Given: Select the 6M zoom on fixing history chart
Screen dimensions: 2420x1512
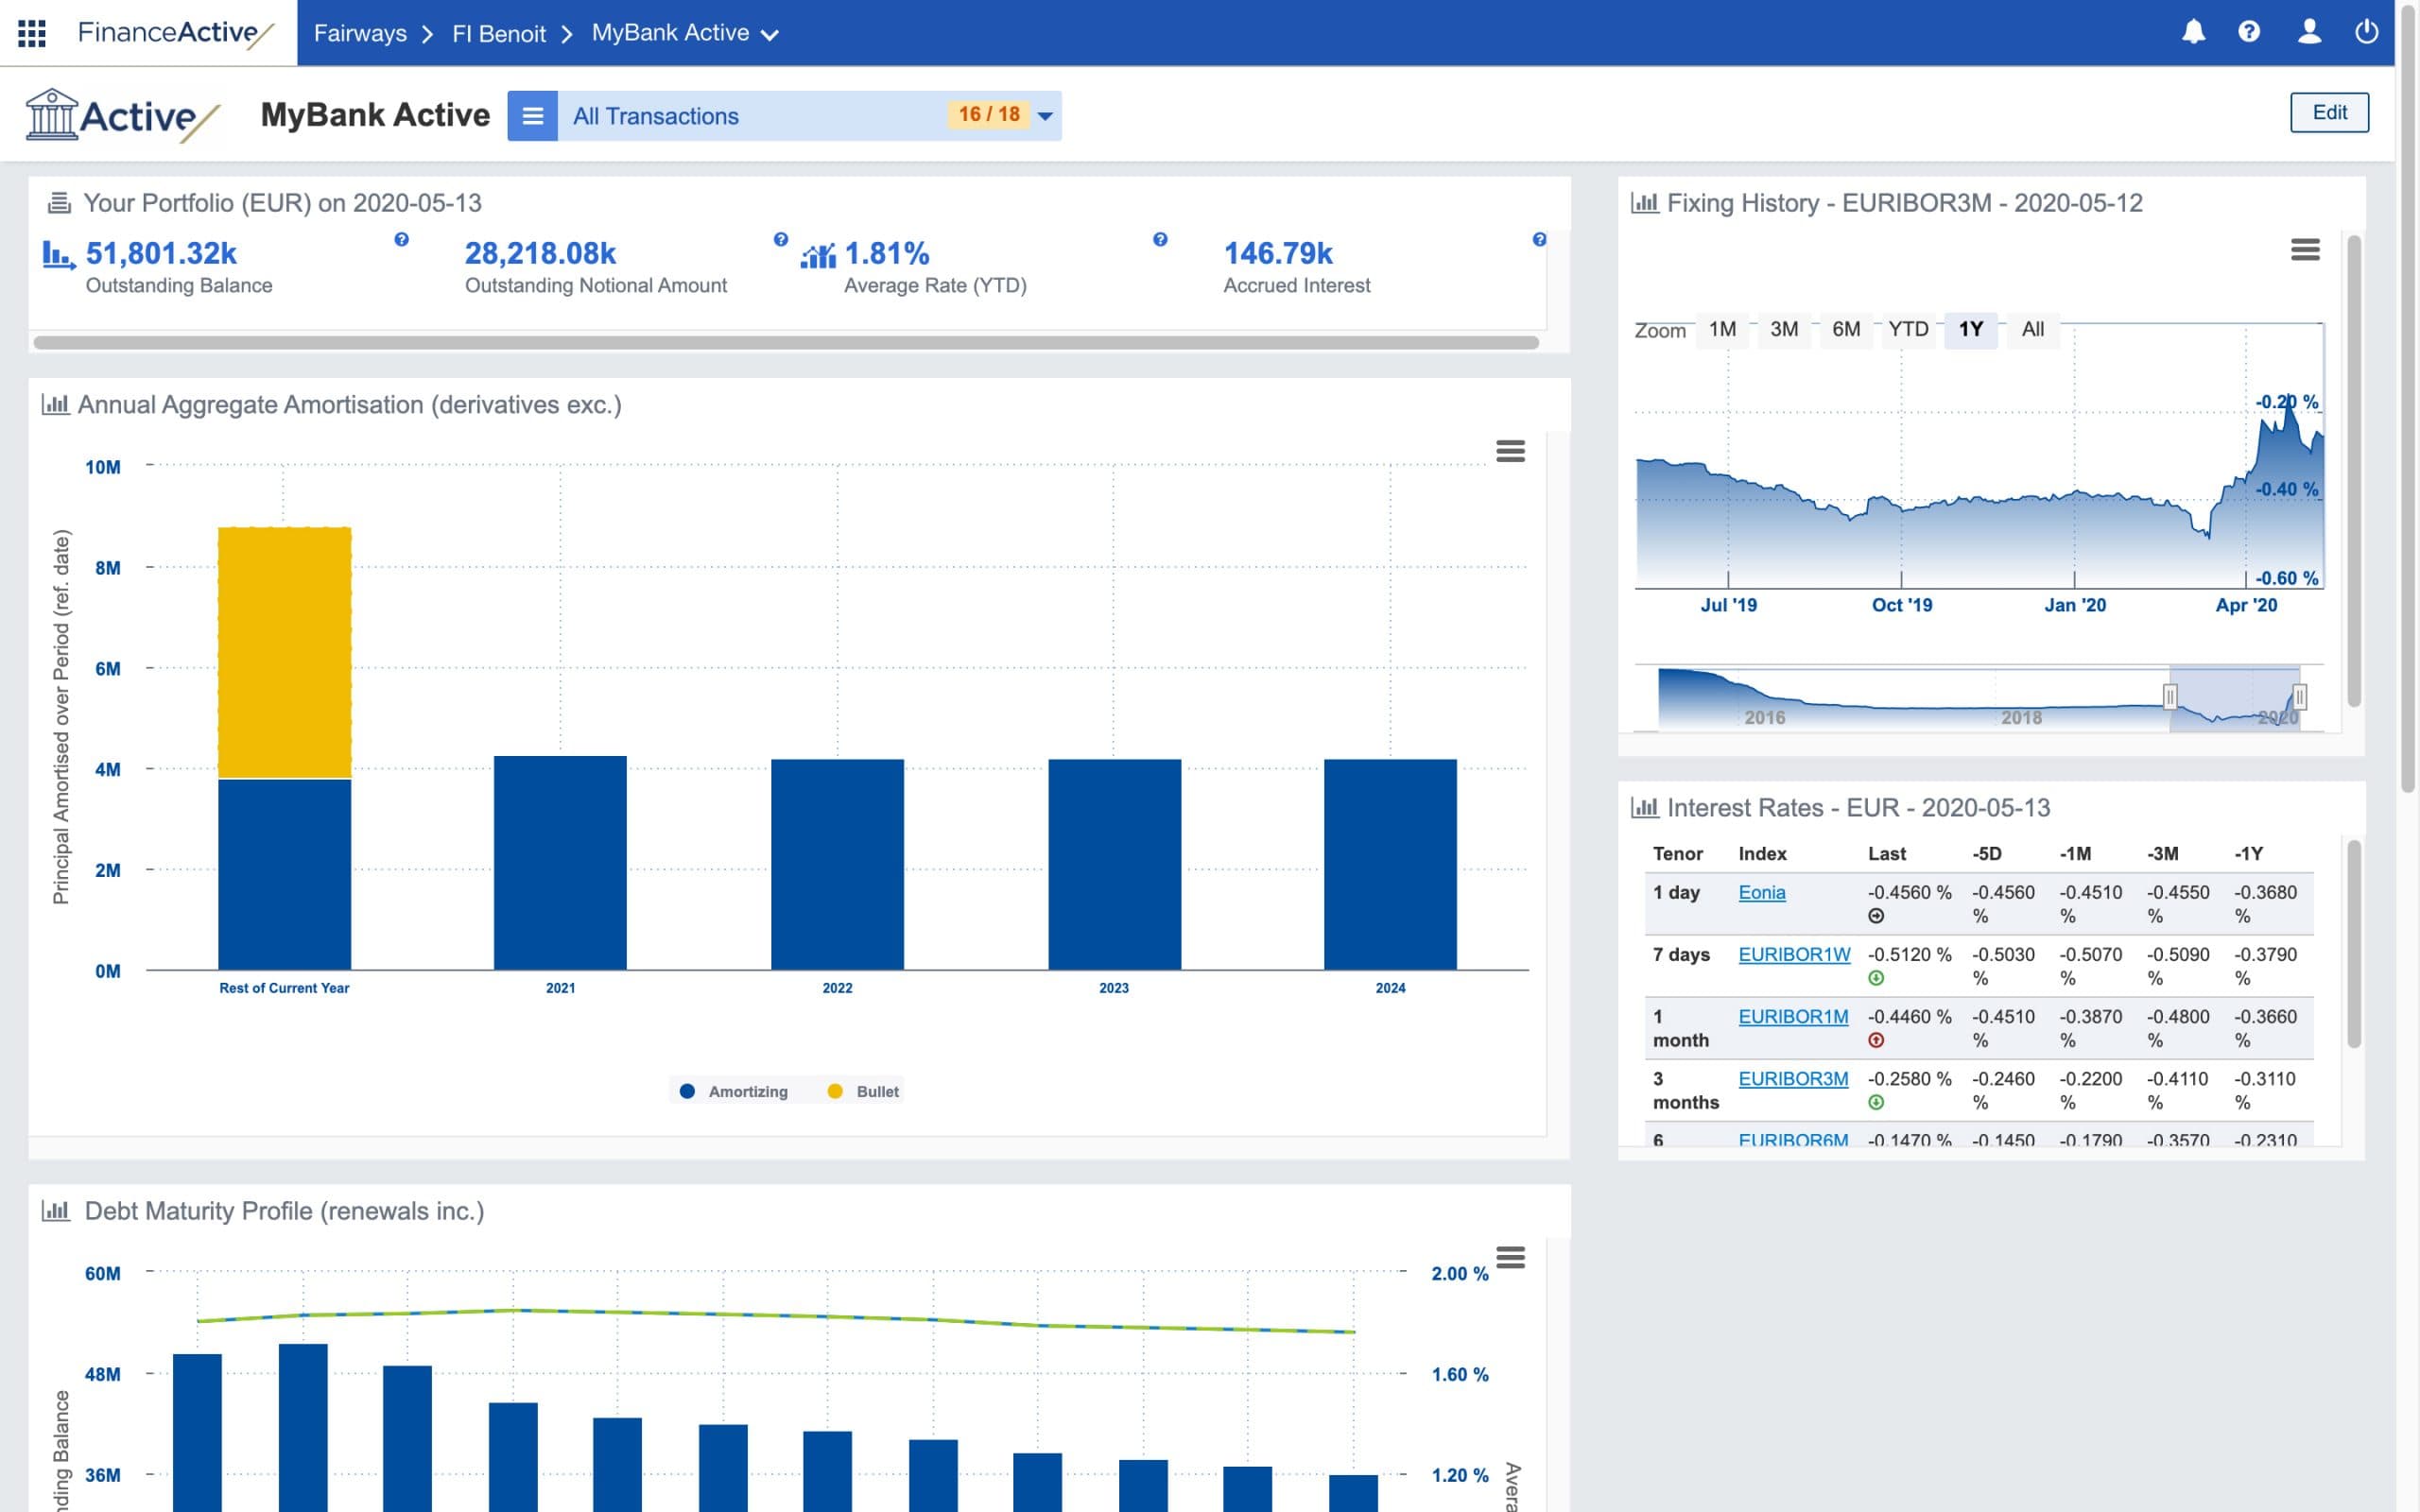Looking at the screenshot, I should 1847,328.
